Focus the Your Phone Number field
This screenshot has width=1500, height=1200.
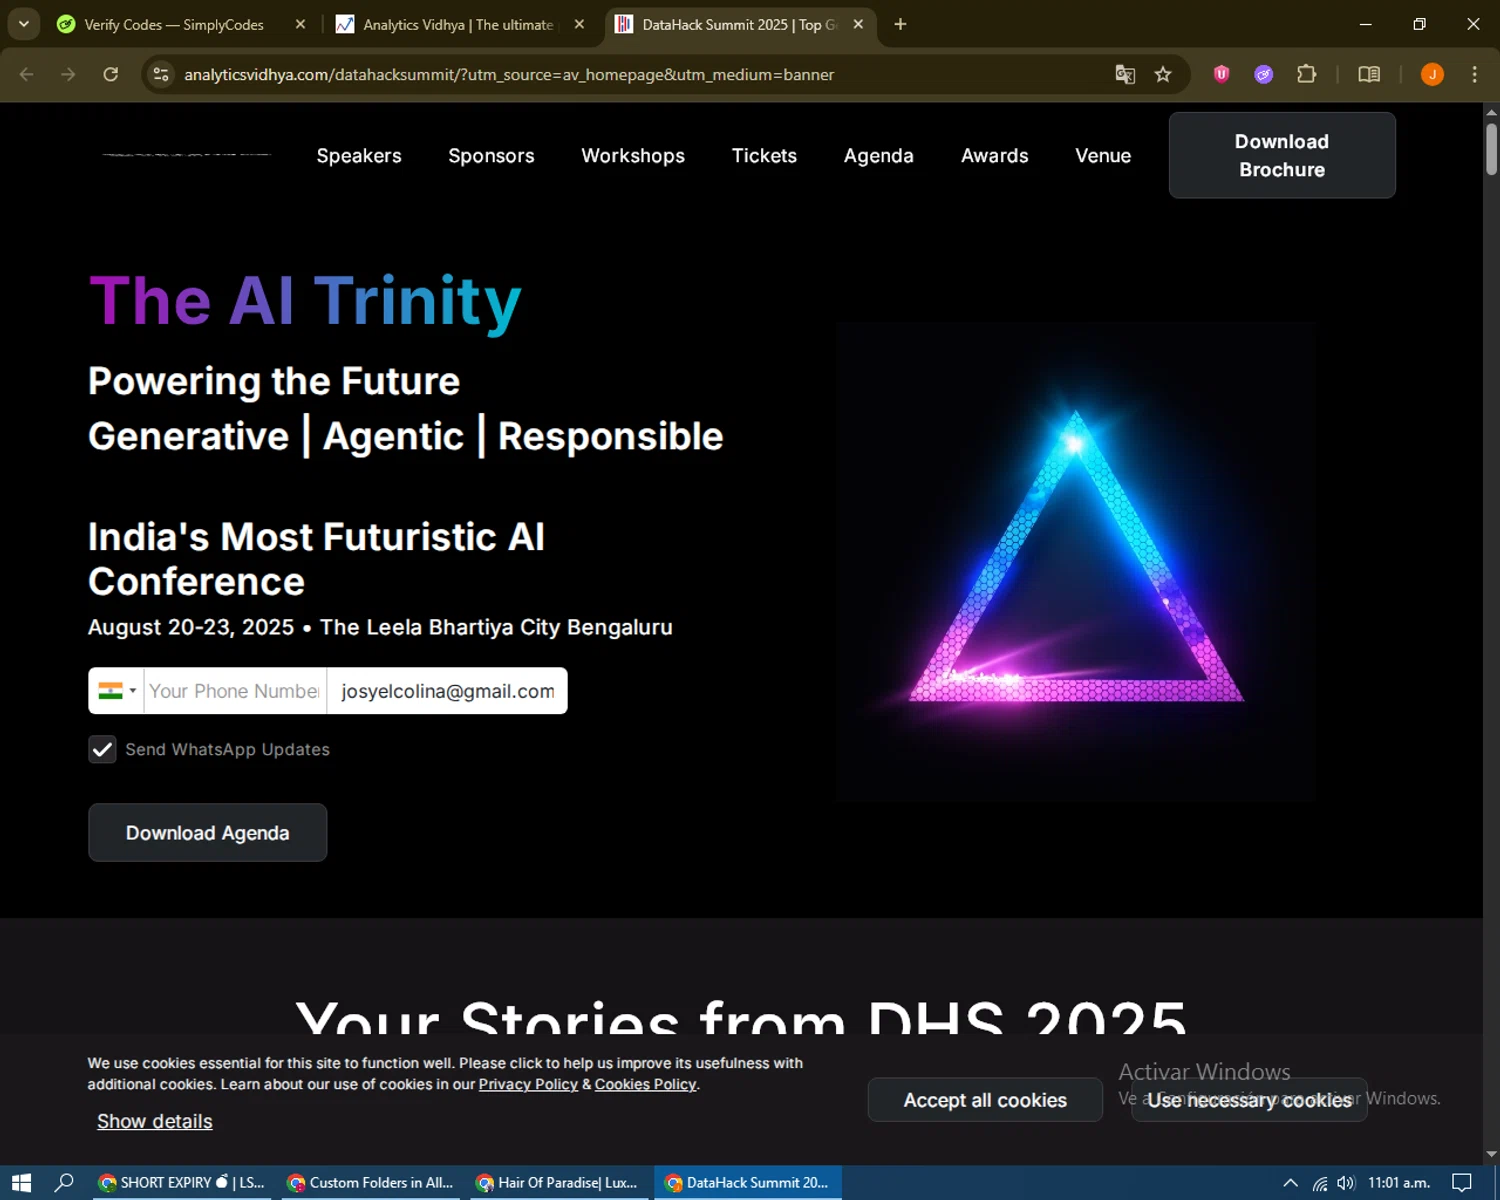(235, 691)
